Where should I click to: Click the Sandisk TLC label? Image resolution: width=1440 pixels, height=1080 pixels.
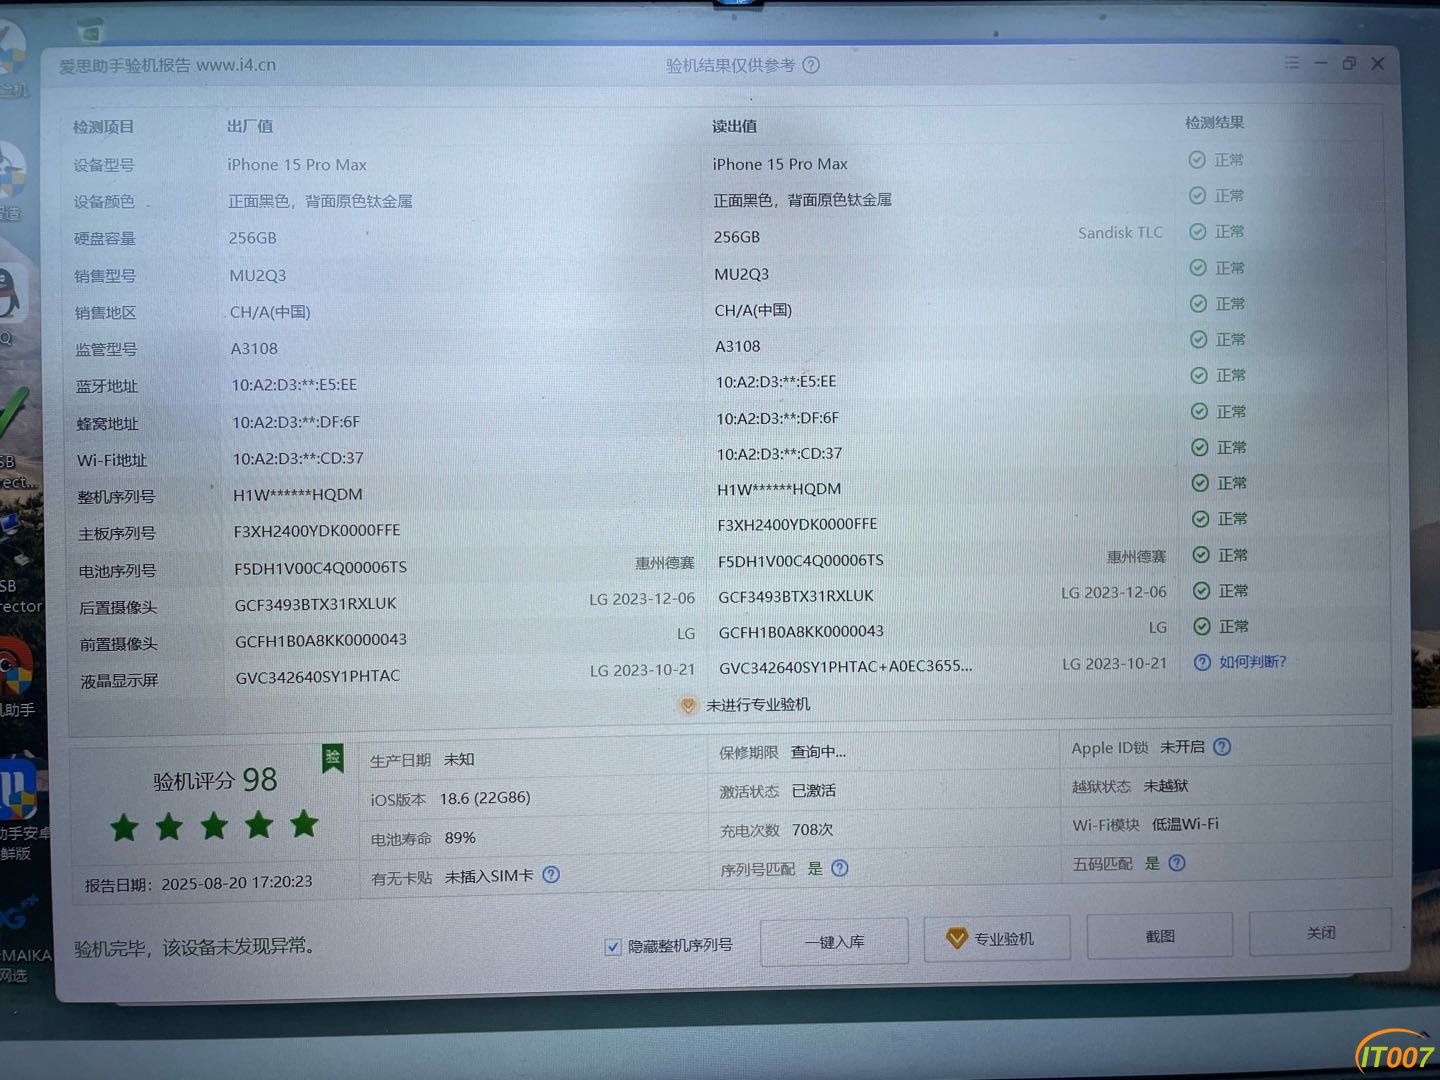pyautogui.click(x=1120, y=233)
